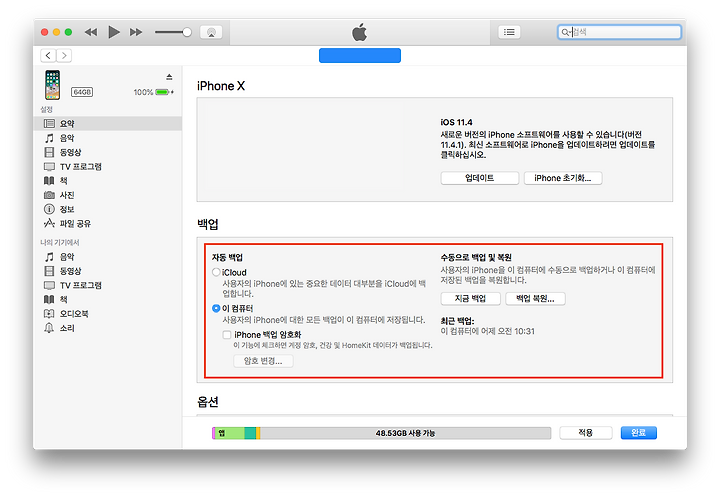Select 음악 under 설정
This screenshot has width=720, height=497.
108,138
